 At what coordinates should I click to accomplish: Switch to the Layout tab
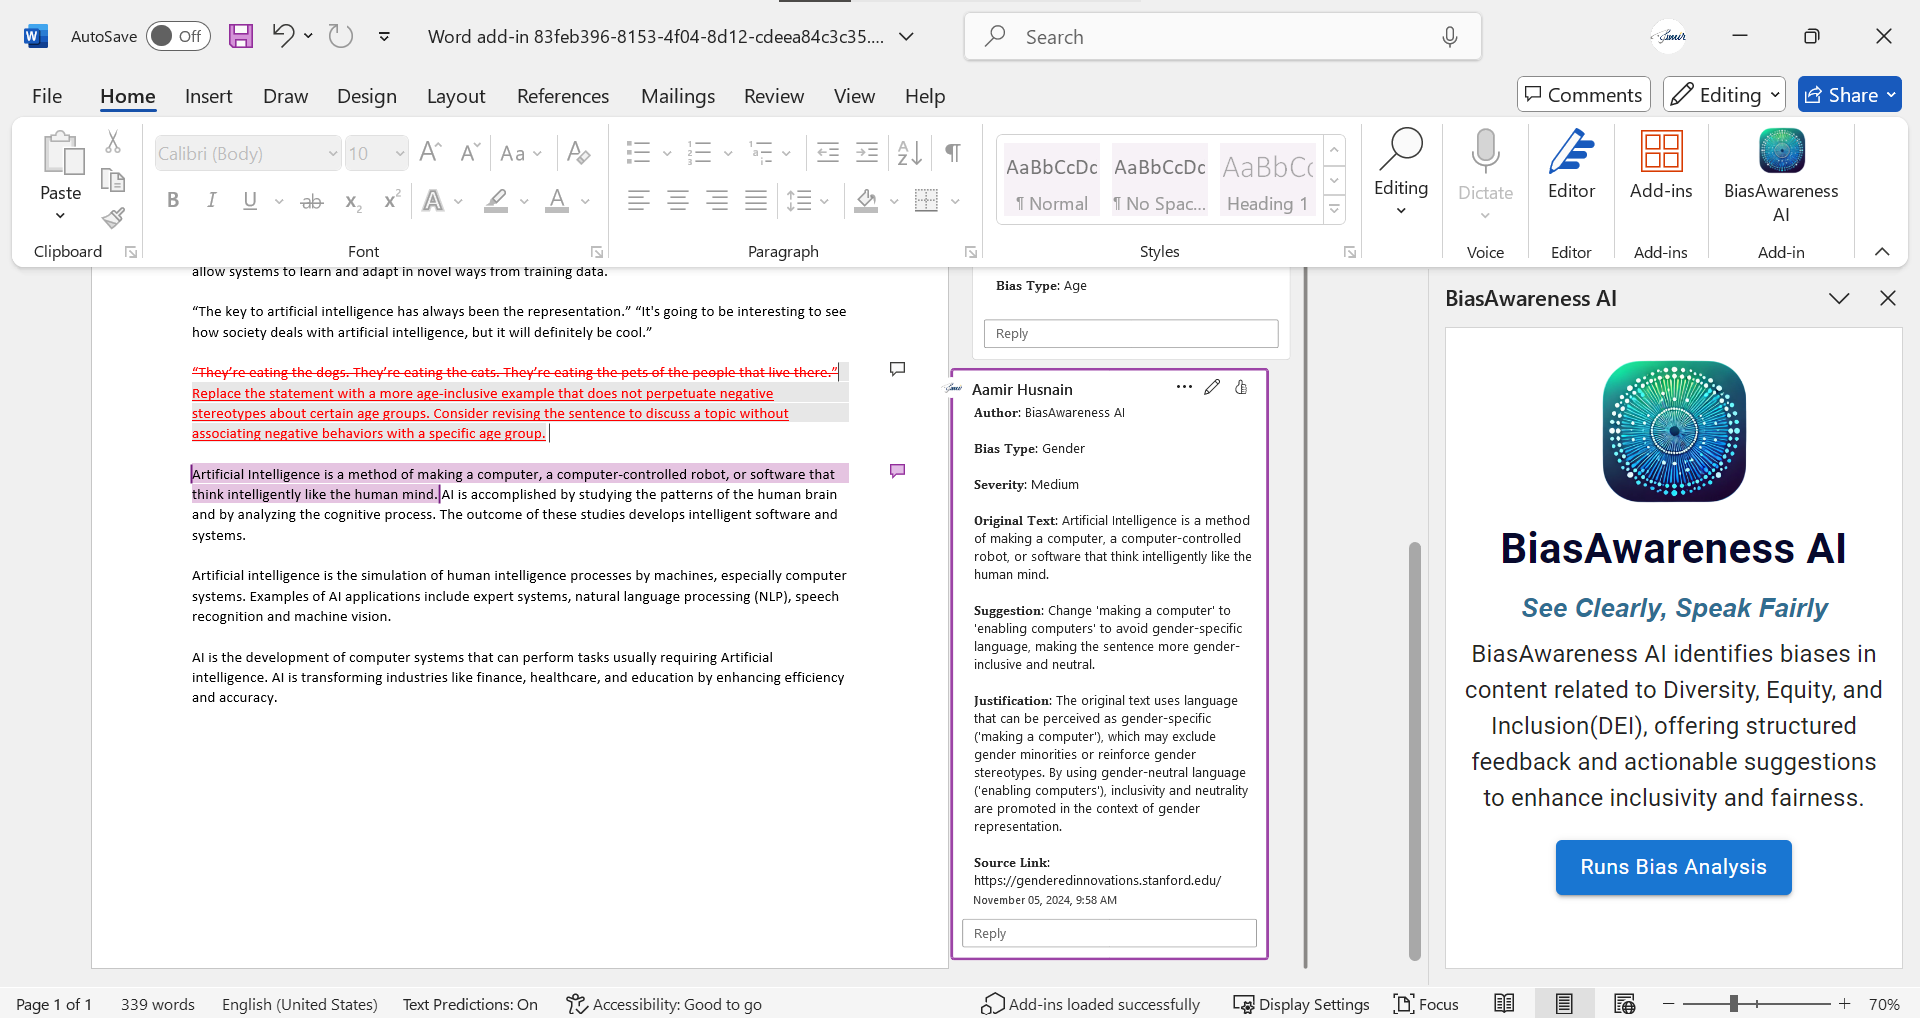(455, 96)
